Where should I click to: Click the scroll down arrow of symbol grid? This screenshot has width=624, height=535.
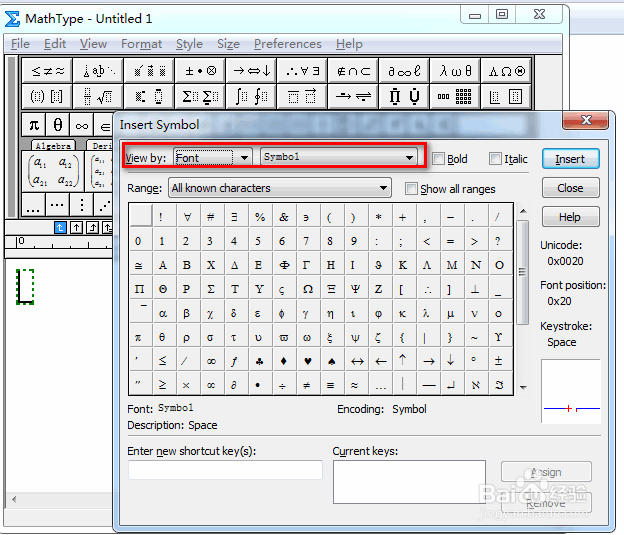(523, 387)
